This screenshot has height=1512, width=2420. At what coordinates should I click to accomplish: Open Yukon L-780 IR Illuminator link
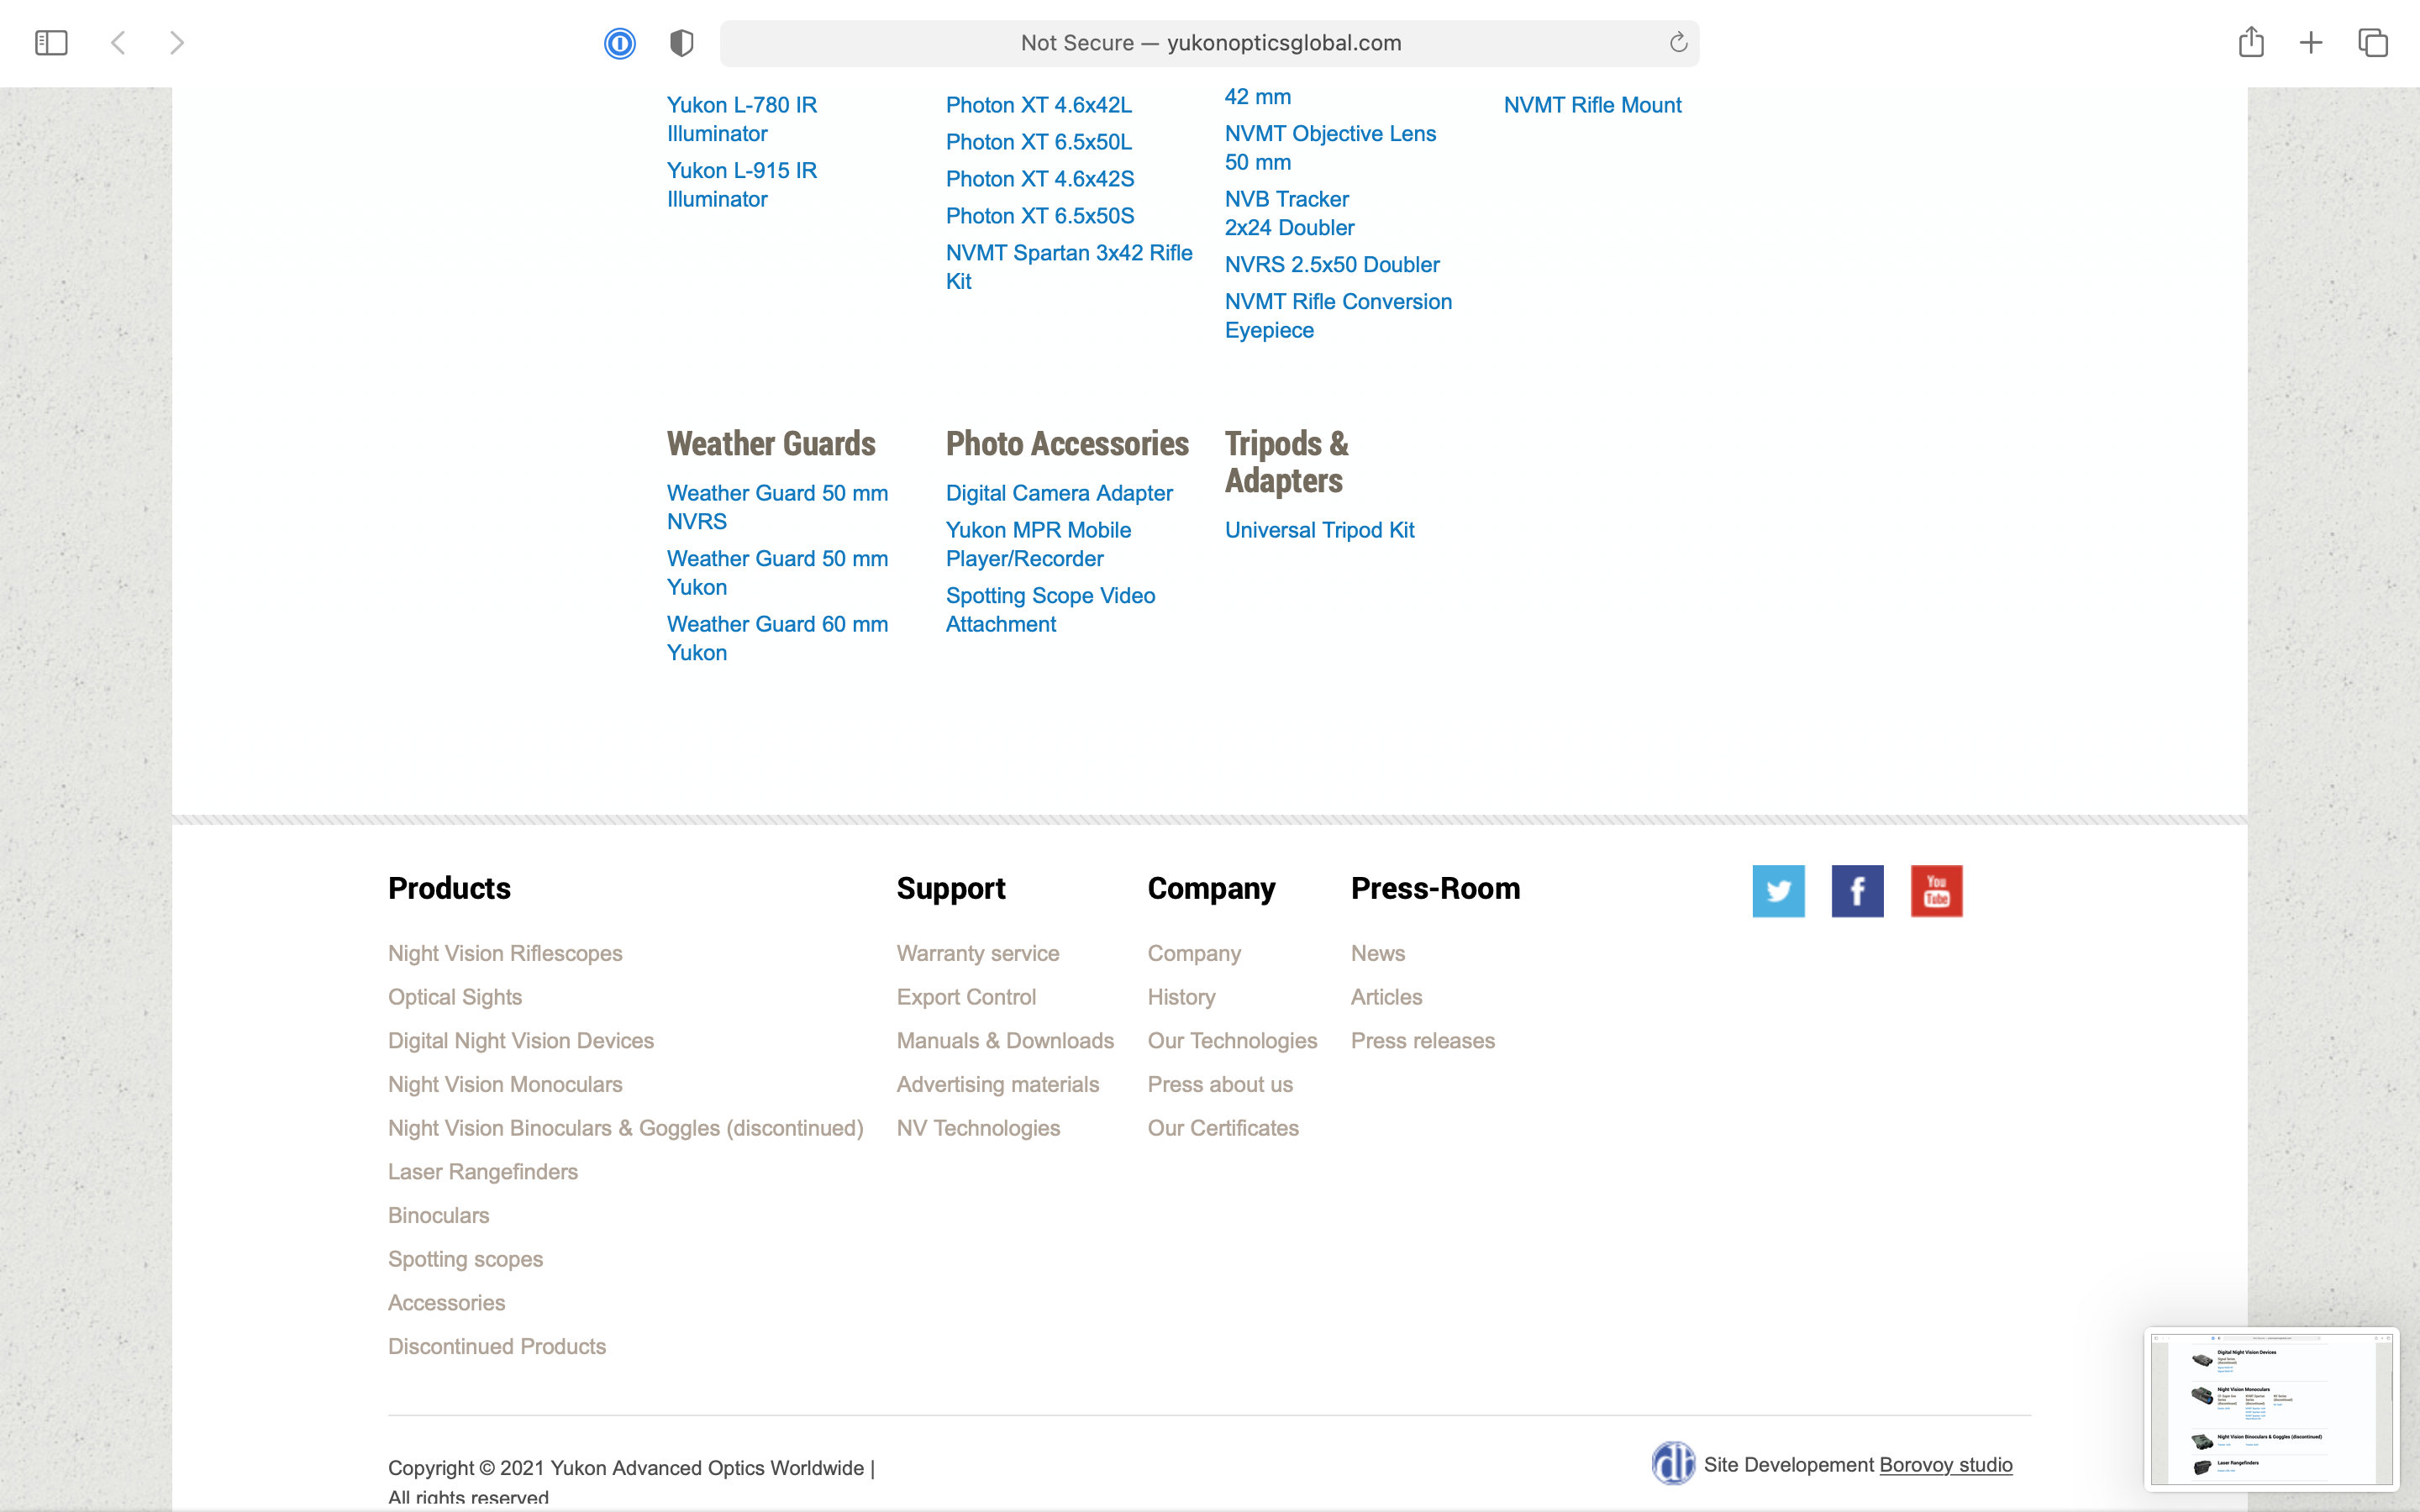[742, 119]
